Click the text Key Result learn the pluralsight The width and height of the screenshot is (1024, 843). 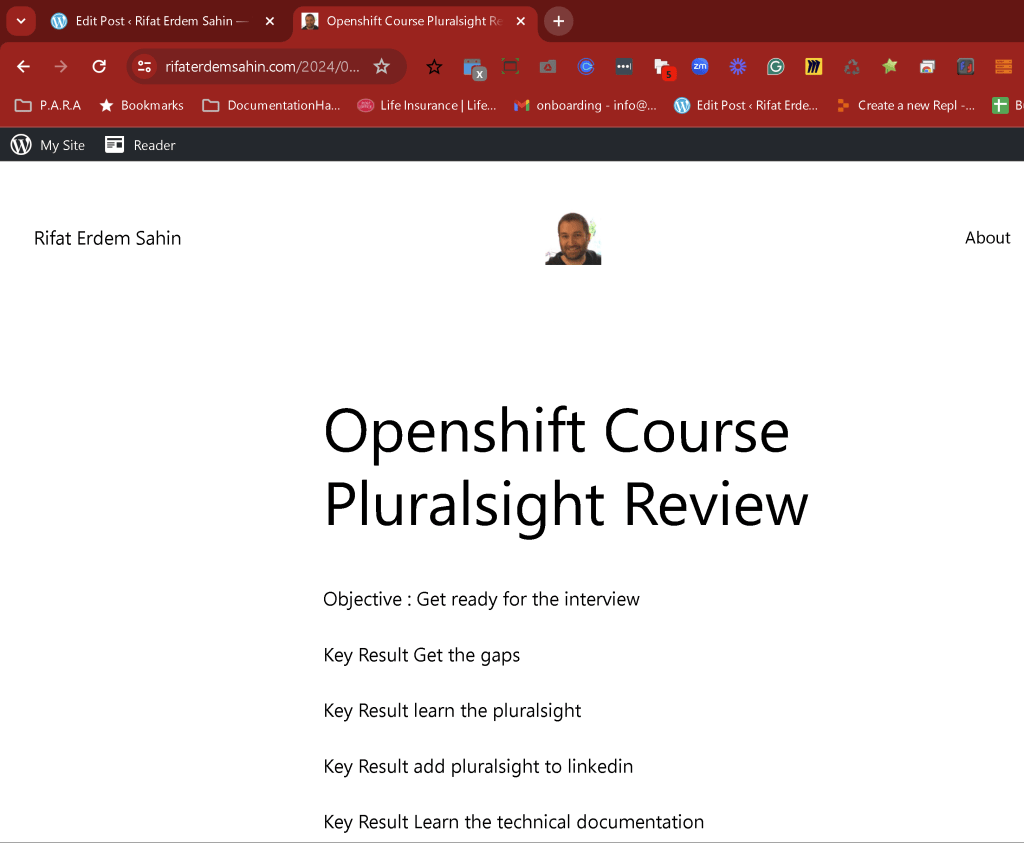pos(452,710)
